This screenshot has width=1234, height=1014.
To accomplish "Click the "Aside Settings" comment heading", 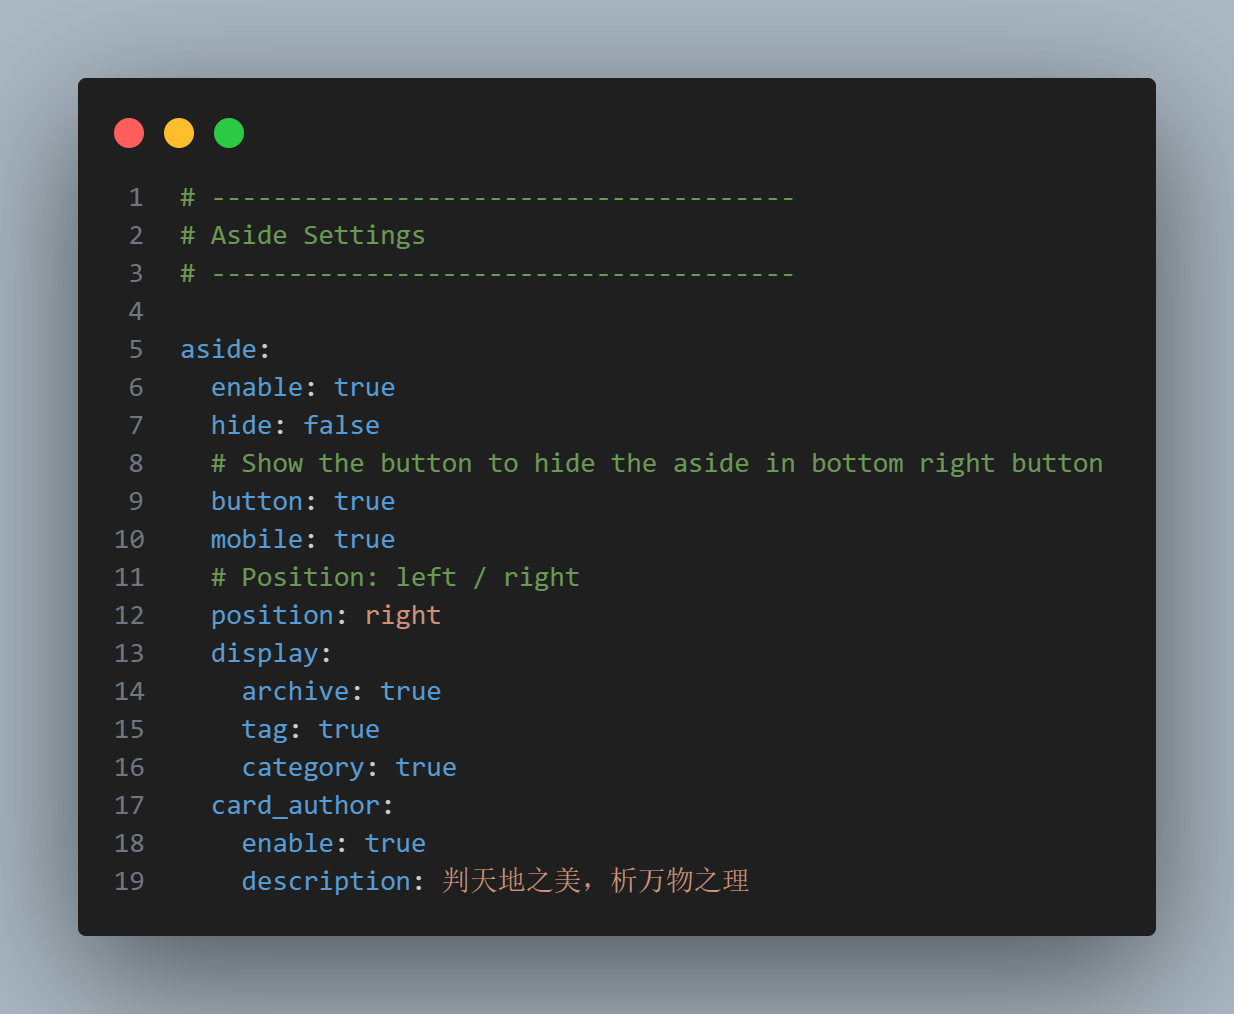I will click(x=317, y=235).
